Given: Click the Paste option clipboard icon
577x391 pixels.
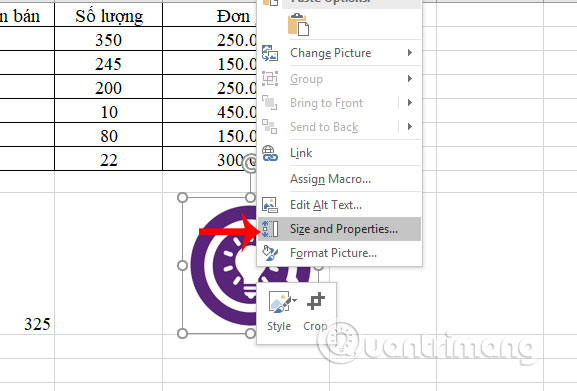Looking at the screenshot, I should [298, 24].
